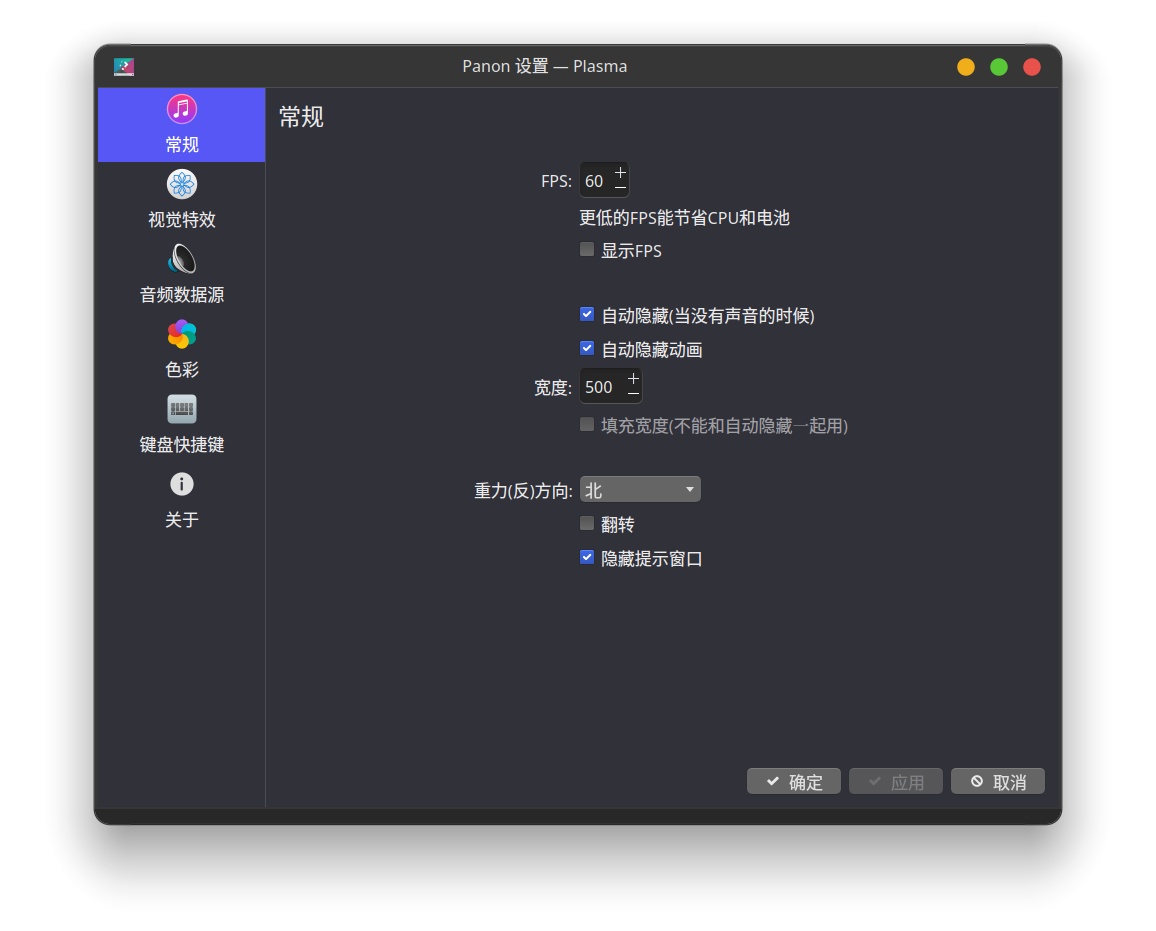Toggle the 自动隐藏动画 checkbox

pyautogui.click(x=587, y=349)
